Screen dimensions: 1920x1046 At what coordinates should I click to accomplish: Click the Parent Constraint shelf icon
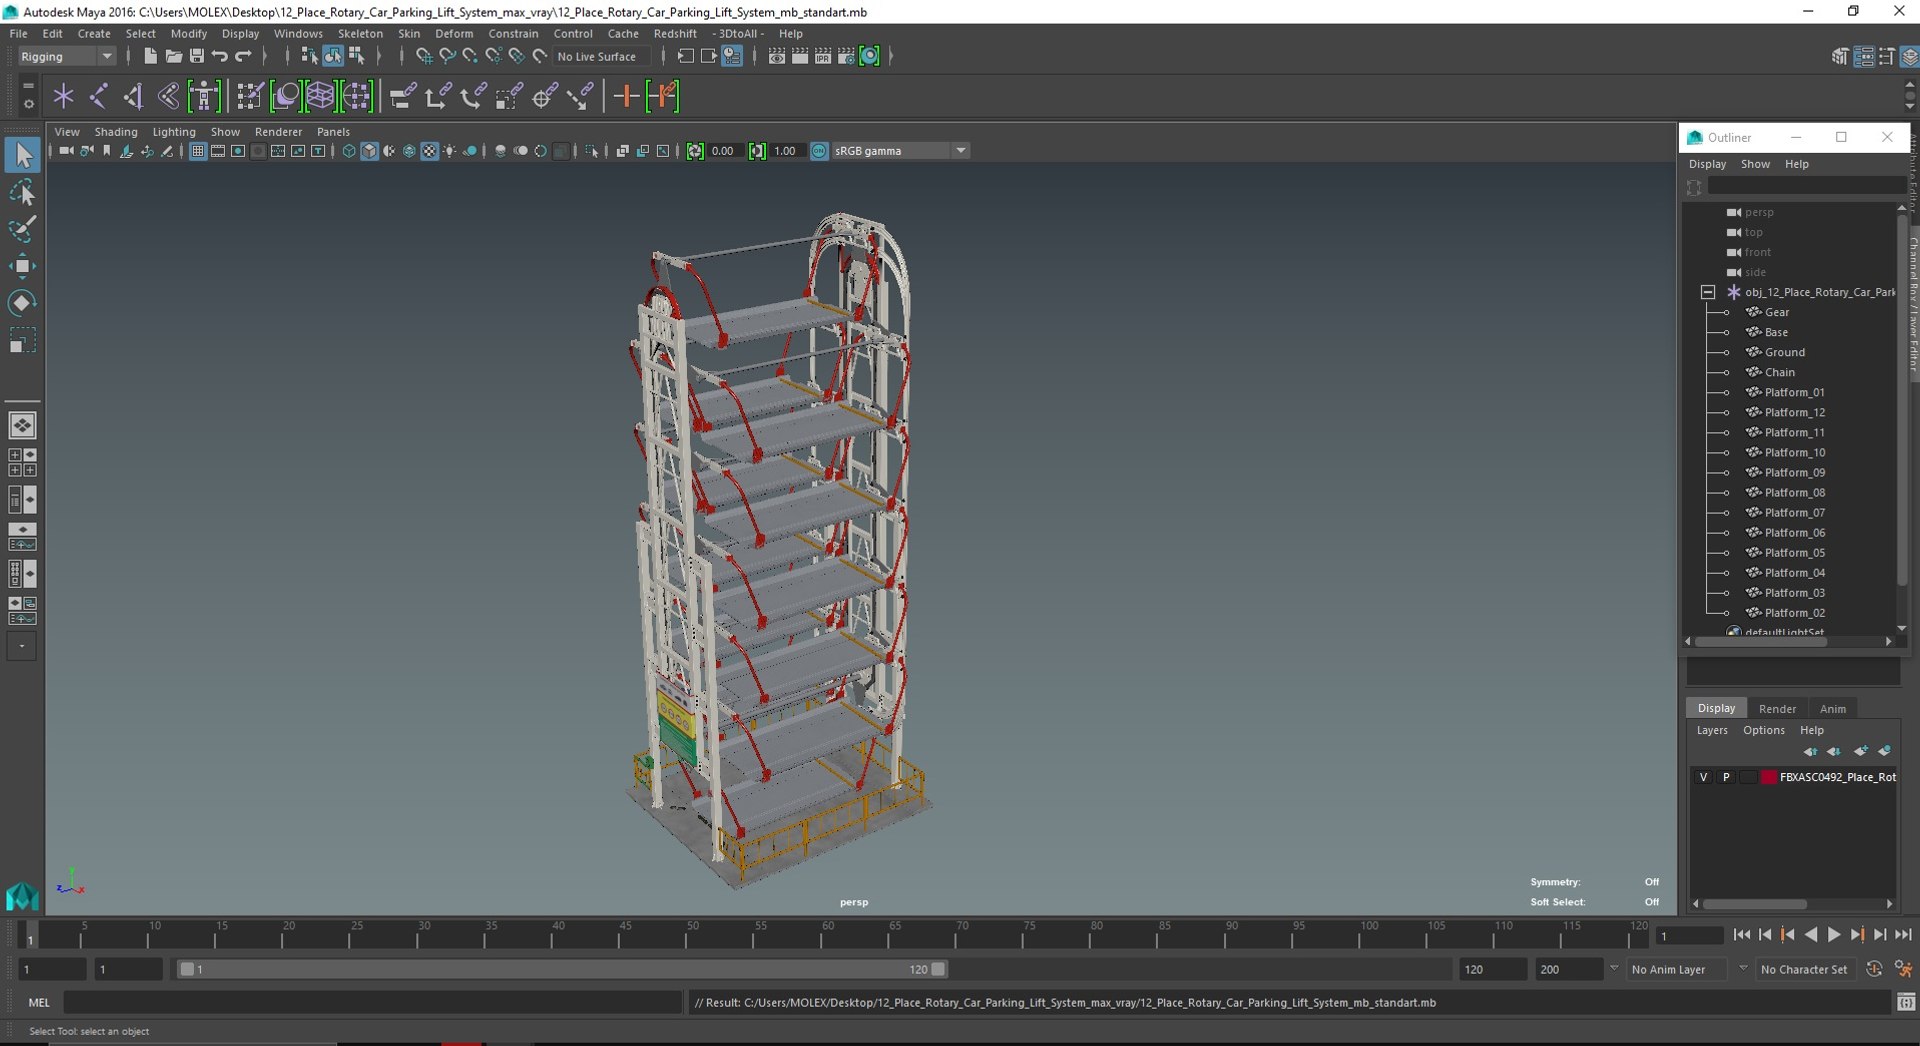click(403, 96)
